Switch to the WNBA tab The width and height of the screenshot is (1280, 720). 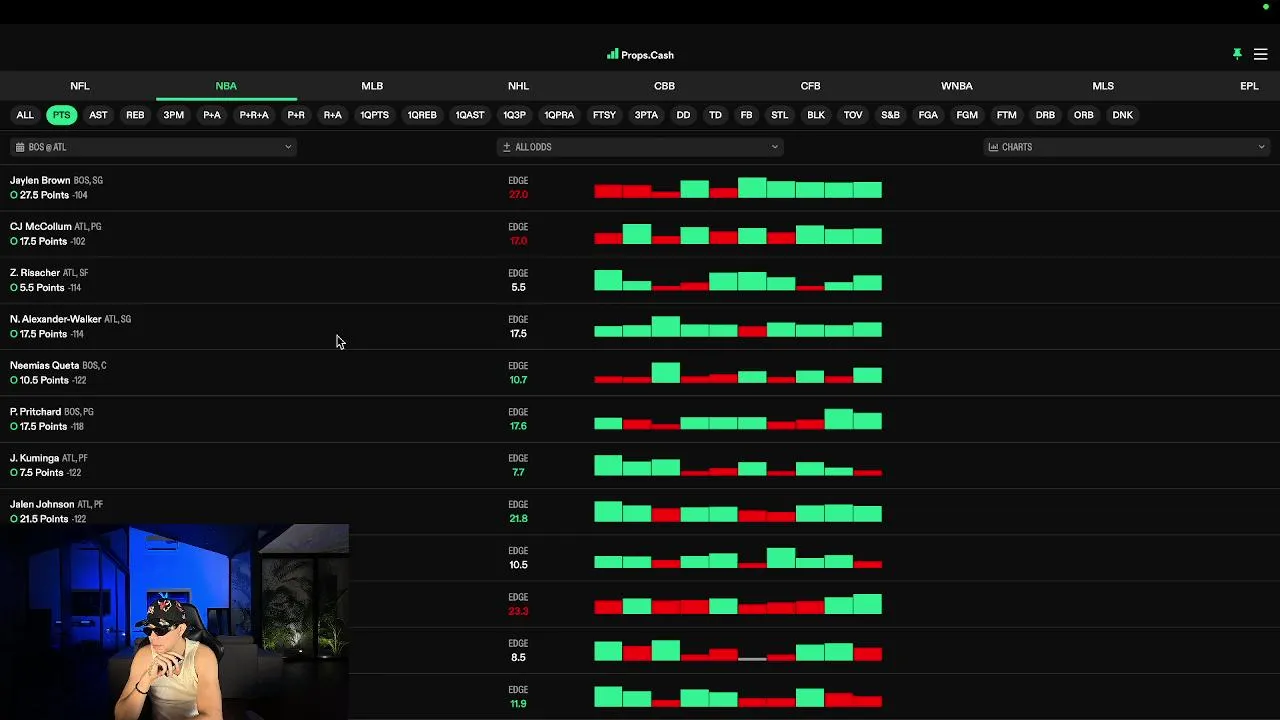tap(957, 86)
